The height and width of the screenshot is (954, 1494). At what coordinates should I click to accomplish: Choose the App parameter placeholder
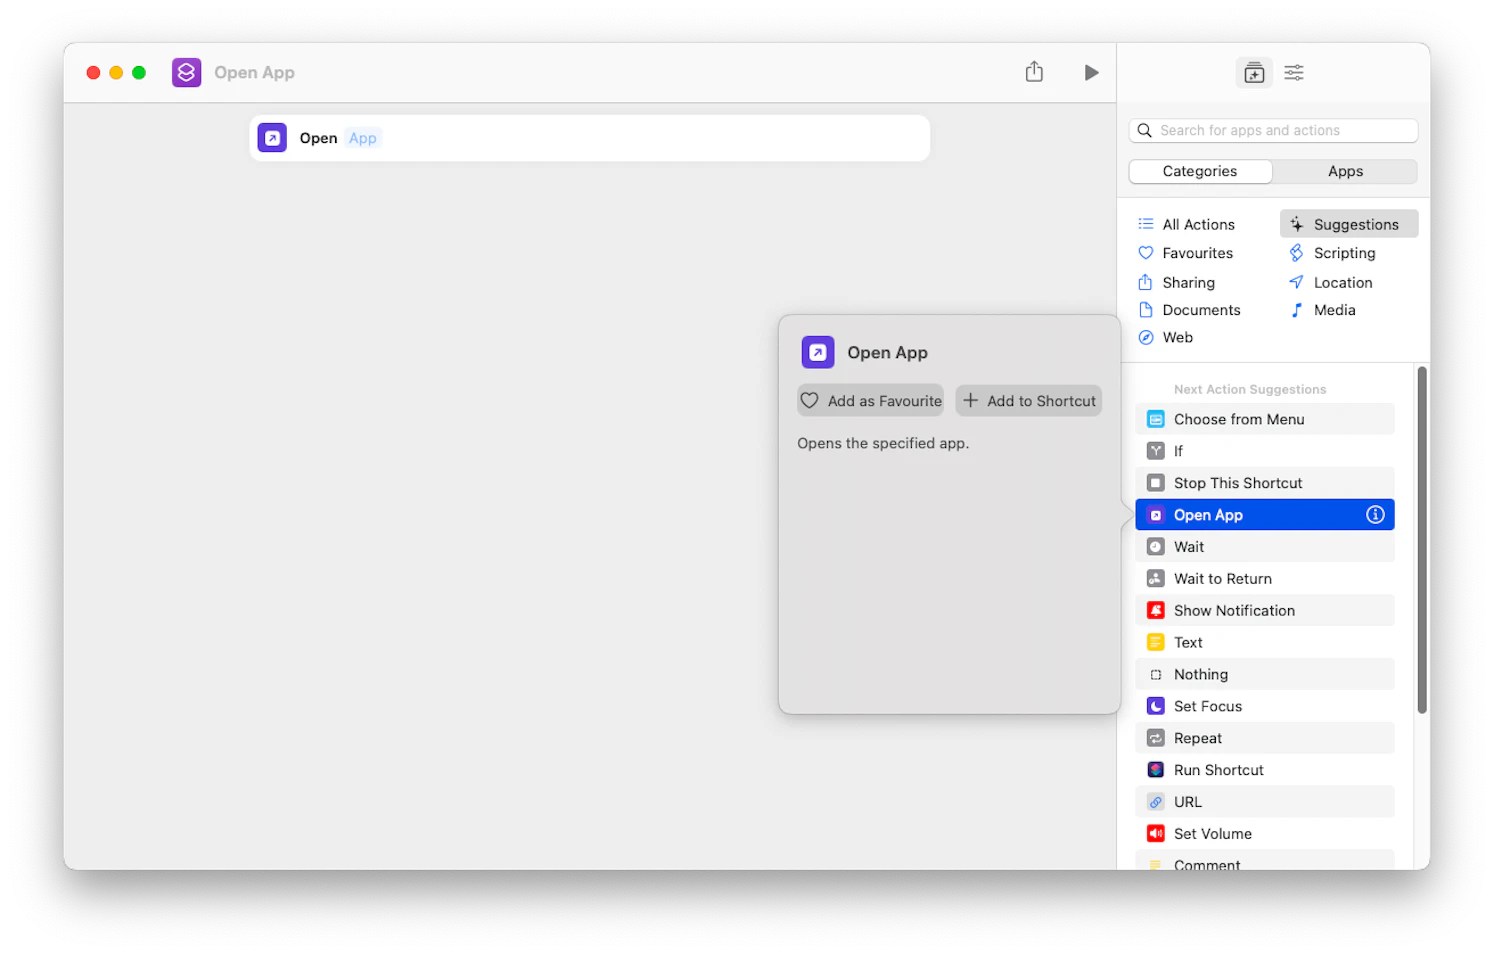click(363, 138)
